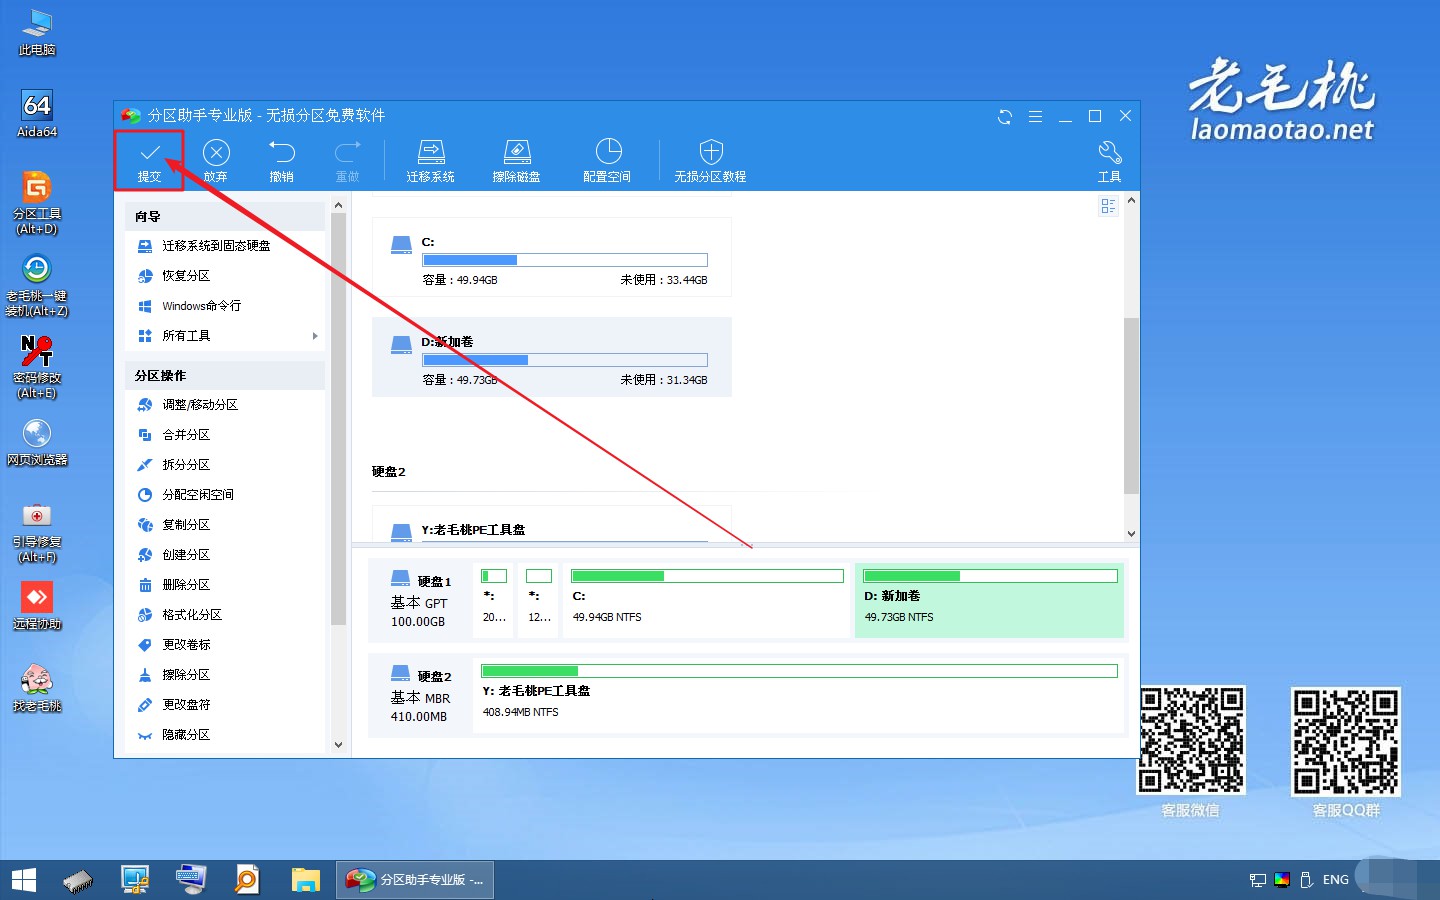Click the 分区操作 section header
The width and height of the screenshot is (1440, 900).
225,376
